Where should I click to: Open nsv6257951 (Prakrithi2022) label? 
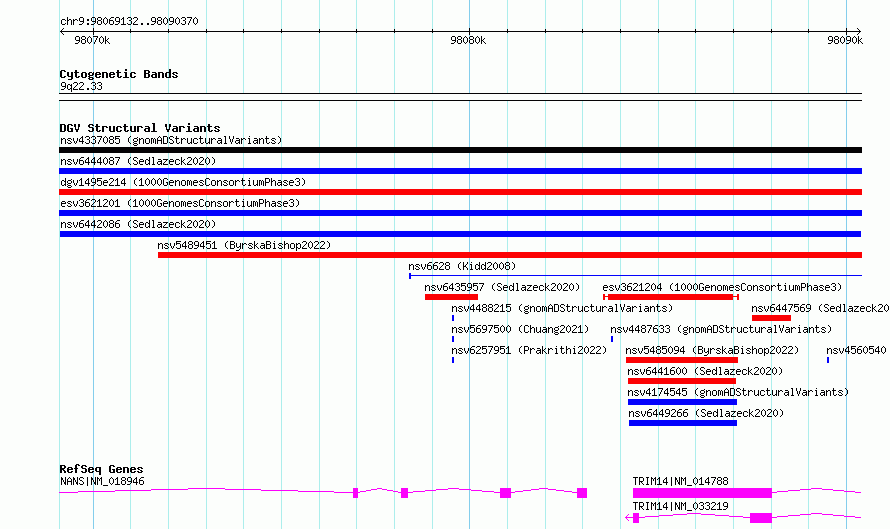pyautogui.click(x=529, y=350)
